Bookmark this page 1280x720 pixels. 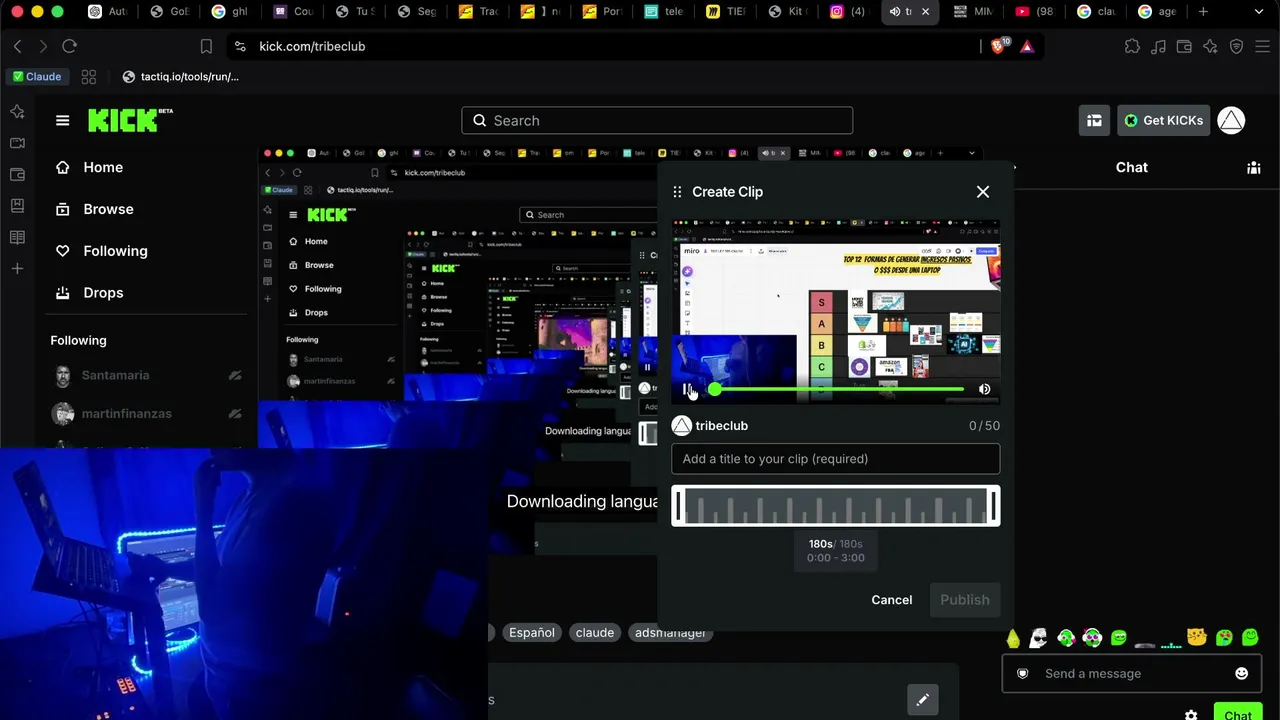206,46
